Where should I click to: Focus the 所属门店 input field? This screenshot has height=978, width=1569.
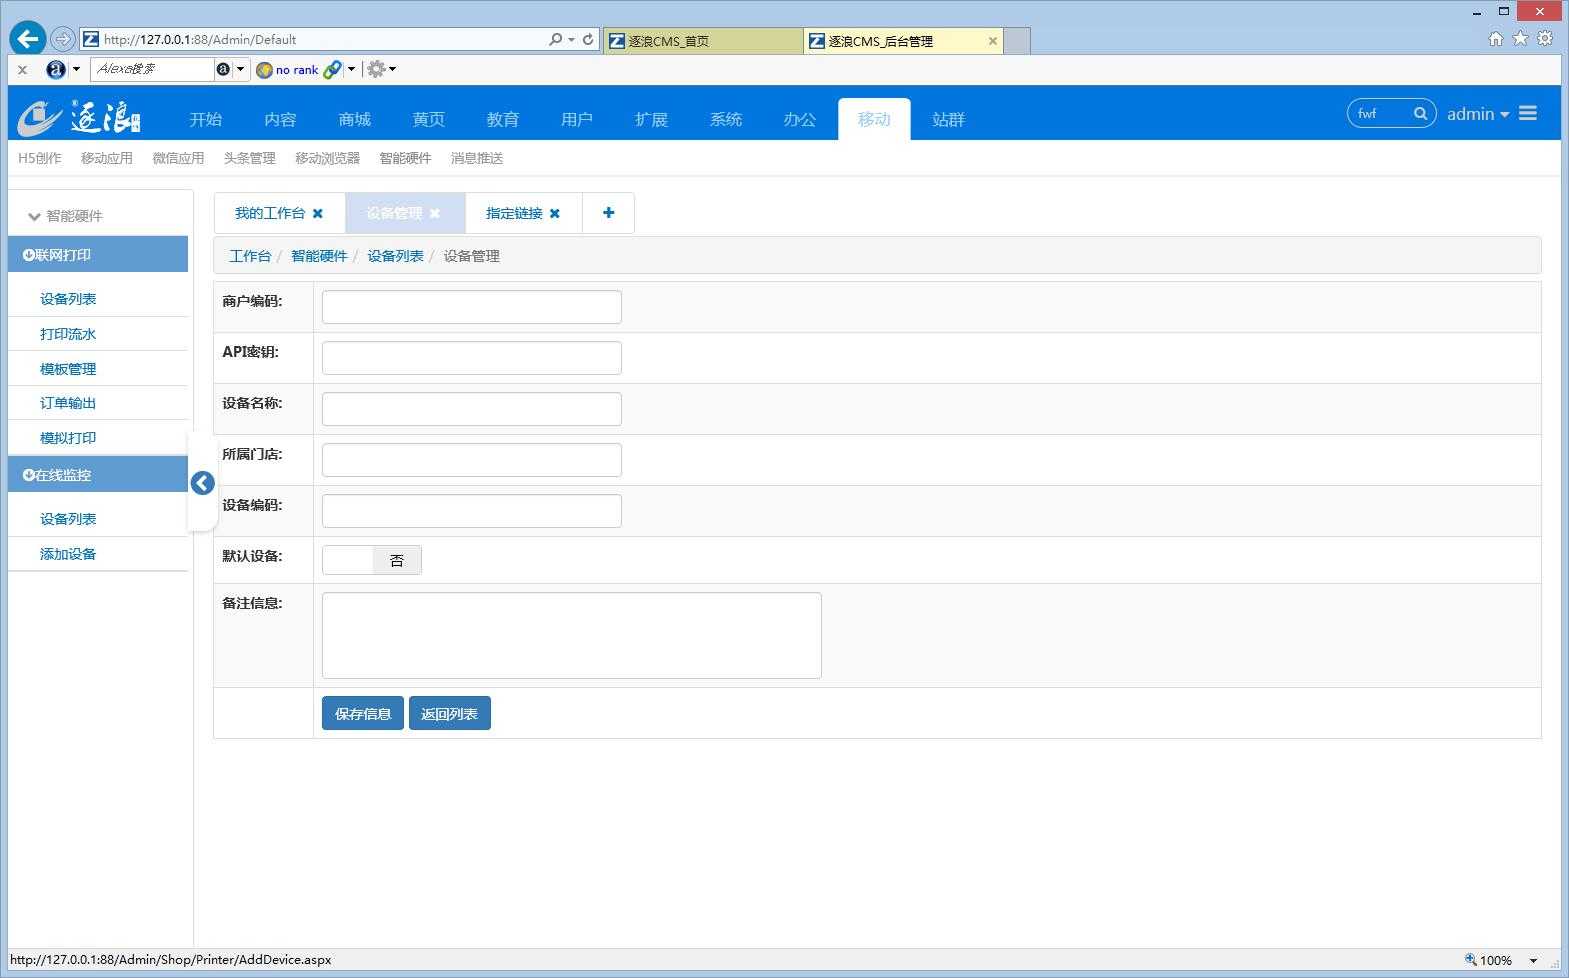pyautogui.click(x=472, y=460)
